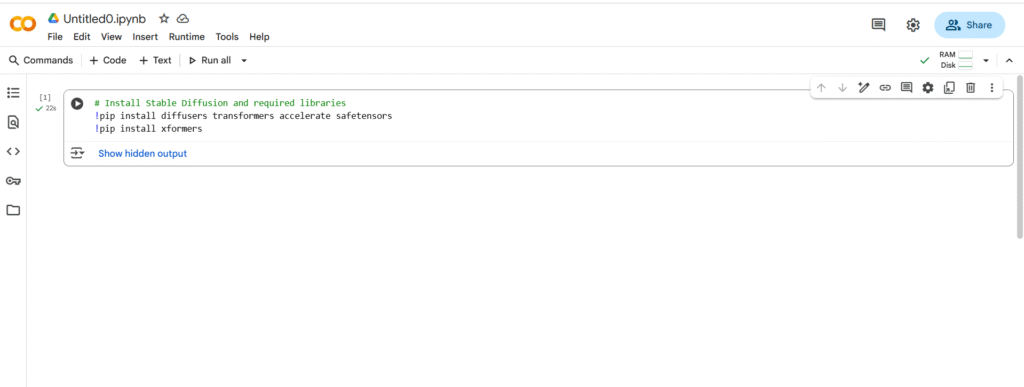Open the View menu
1024x387 pixels.
tap(111, 37)
